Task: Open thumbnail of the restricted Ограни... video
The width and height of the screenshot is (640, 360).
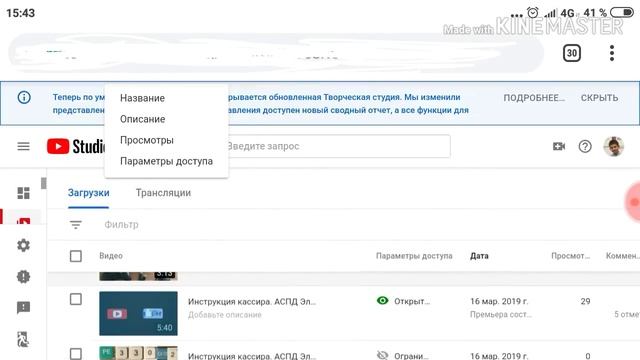Action: click(x=138, y=353)
